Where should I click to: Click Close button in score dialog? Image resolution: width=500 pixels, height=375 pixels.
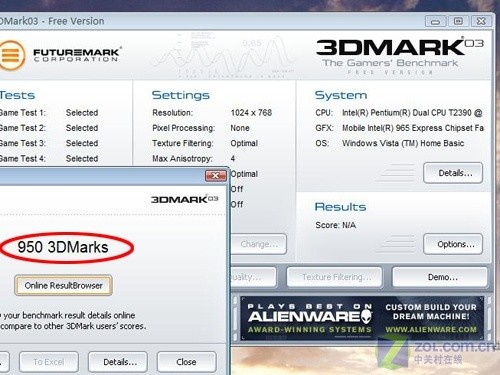pyautogui.click(x=187, y=362)
